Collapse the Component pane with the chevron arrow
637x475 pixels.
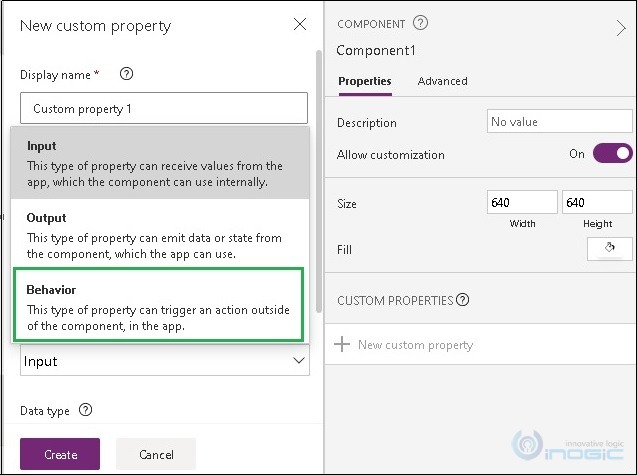click(x=621, y=28)
